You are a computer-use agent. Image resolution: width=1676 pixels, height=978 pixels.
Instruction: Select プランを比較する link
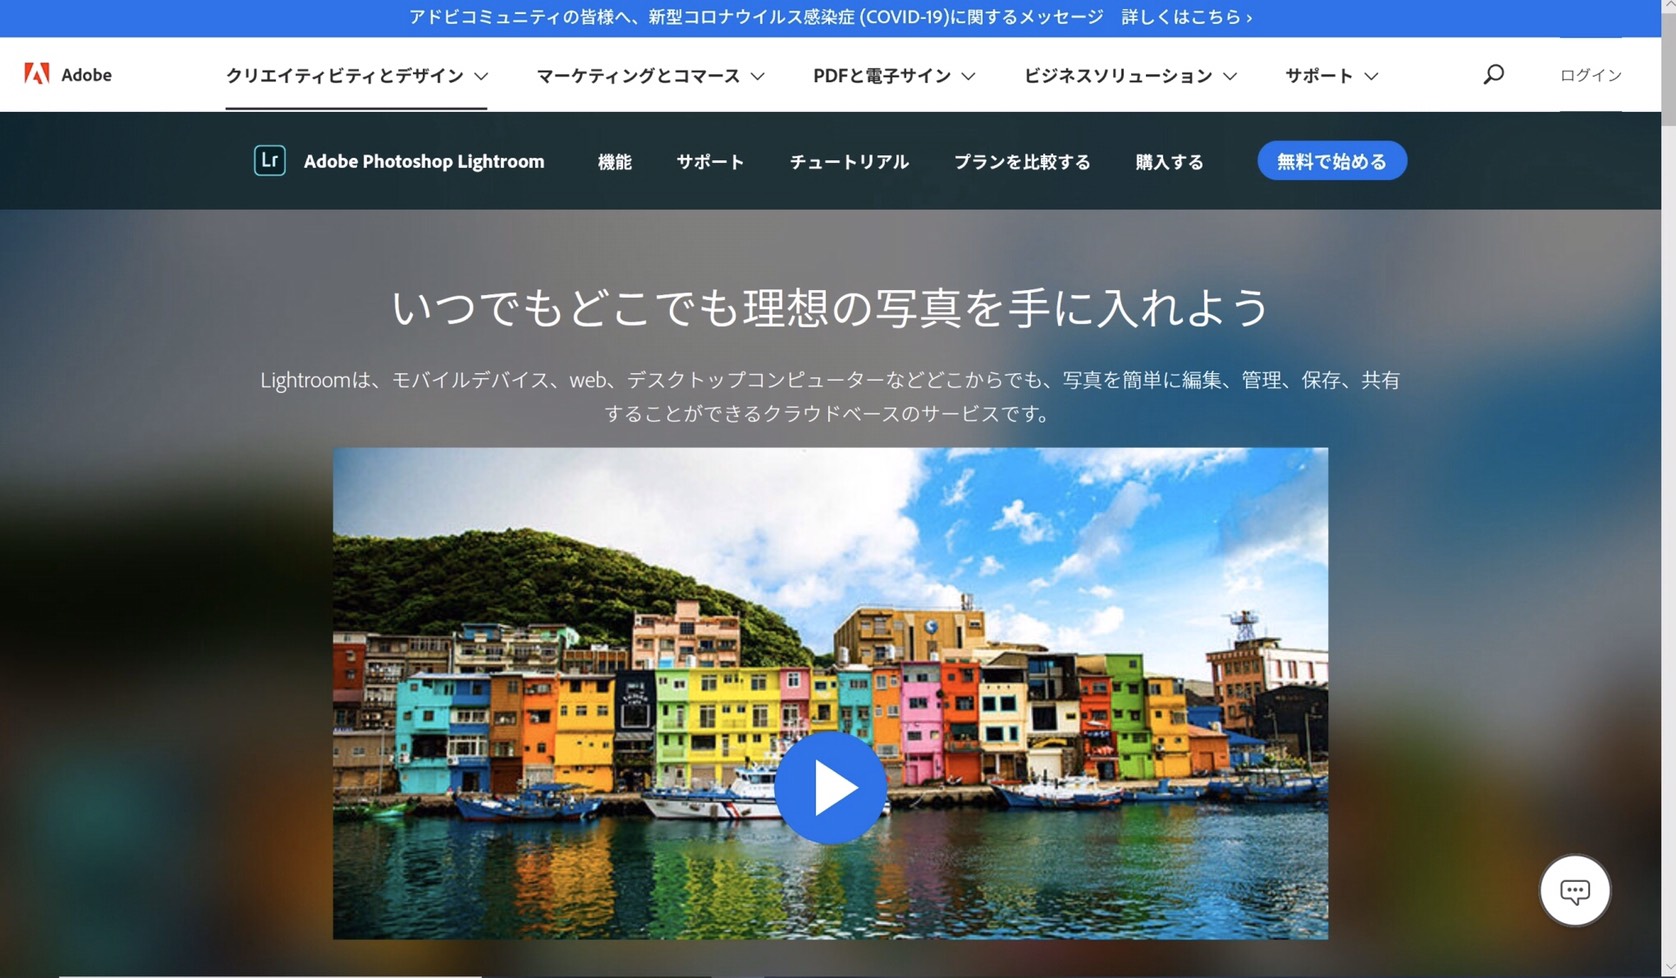(1022, 161)
